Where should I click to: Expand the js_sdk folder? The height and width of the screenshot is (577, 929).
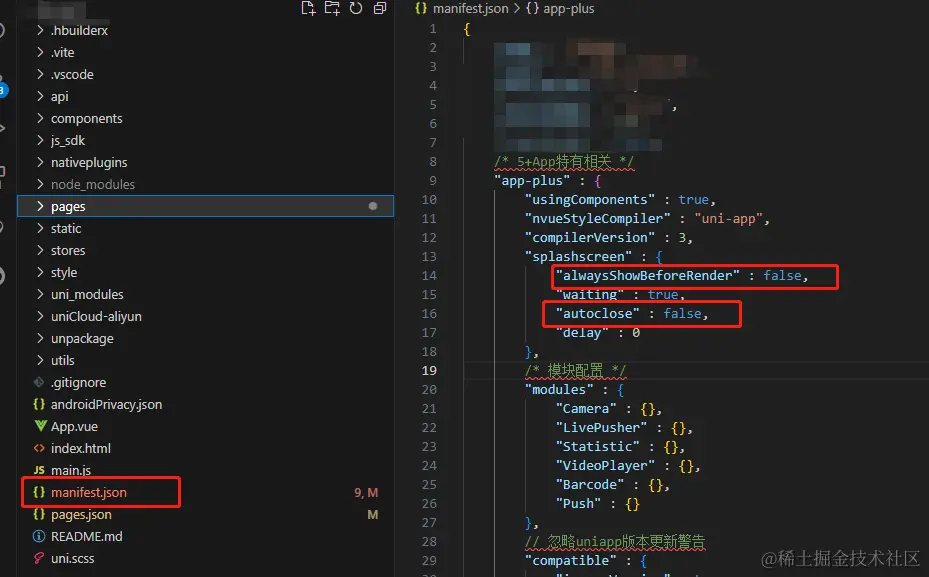[x=40, y=140]
